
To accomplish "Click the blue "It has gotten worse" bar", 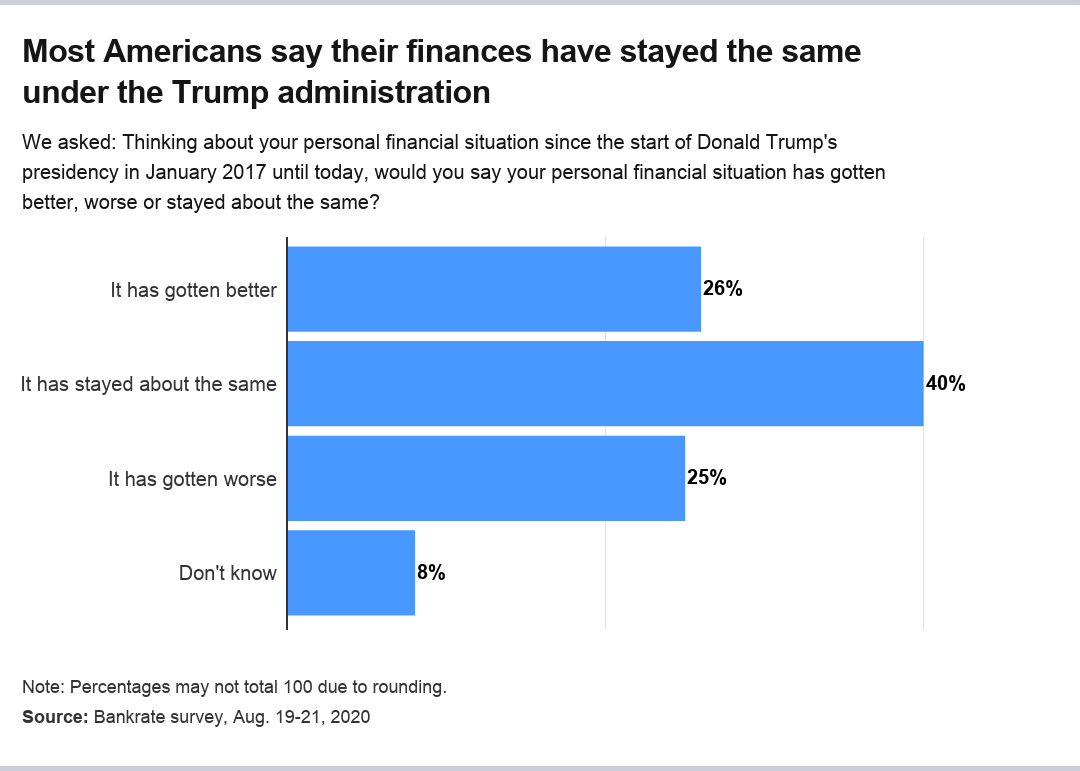I will tap(485, 478).
